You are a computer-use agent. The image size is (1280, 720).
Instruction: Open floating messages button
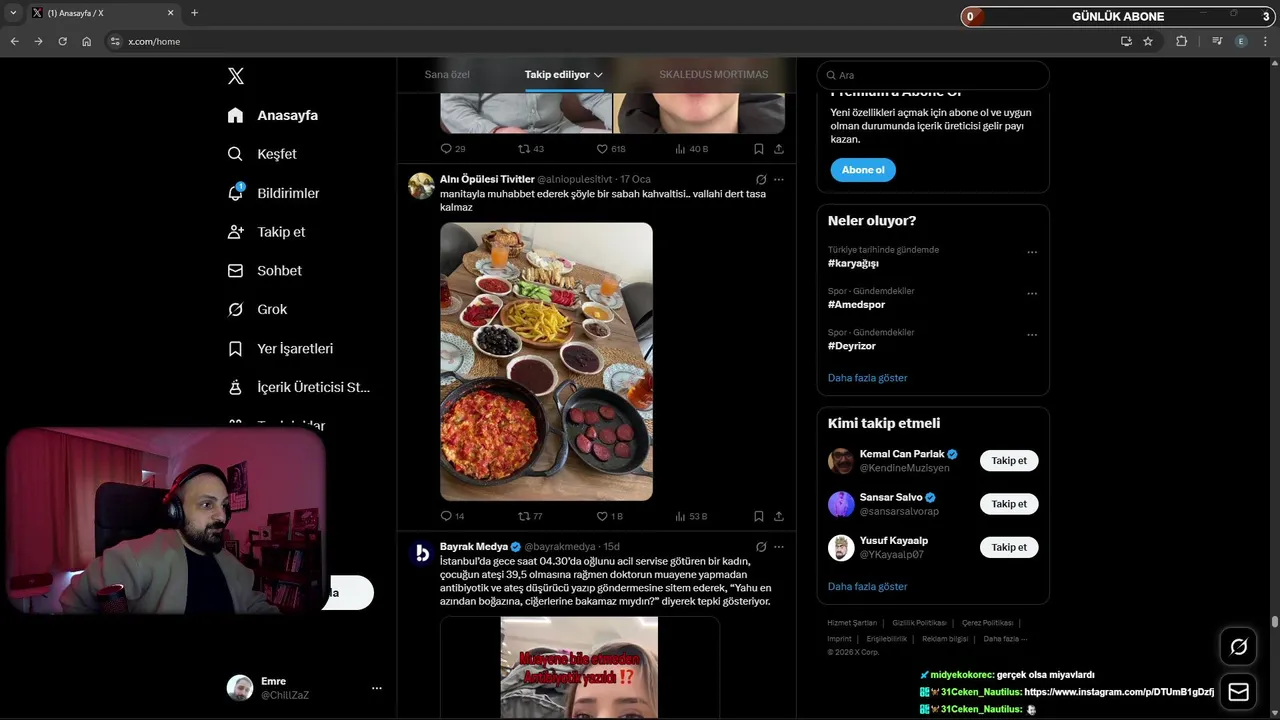pos(1239,692)
